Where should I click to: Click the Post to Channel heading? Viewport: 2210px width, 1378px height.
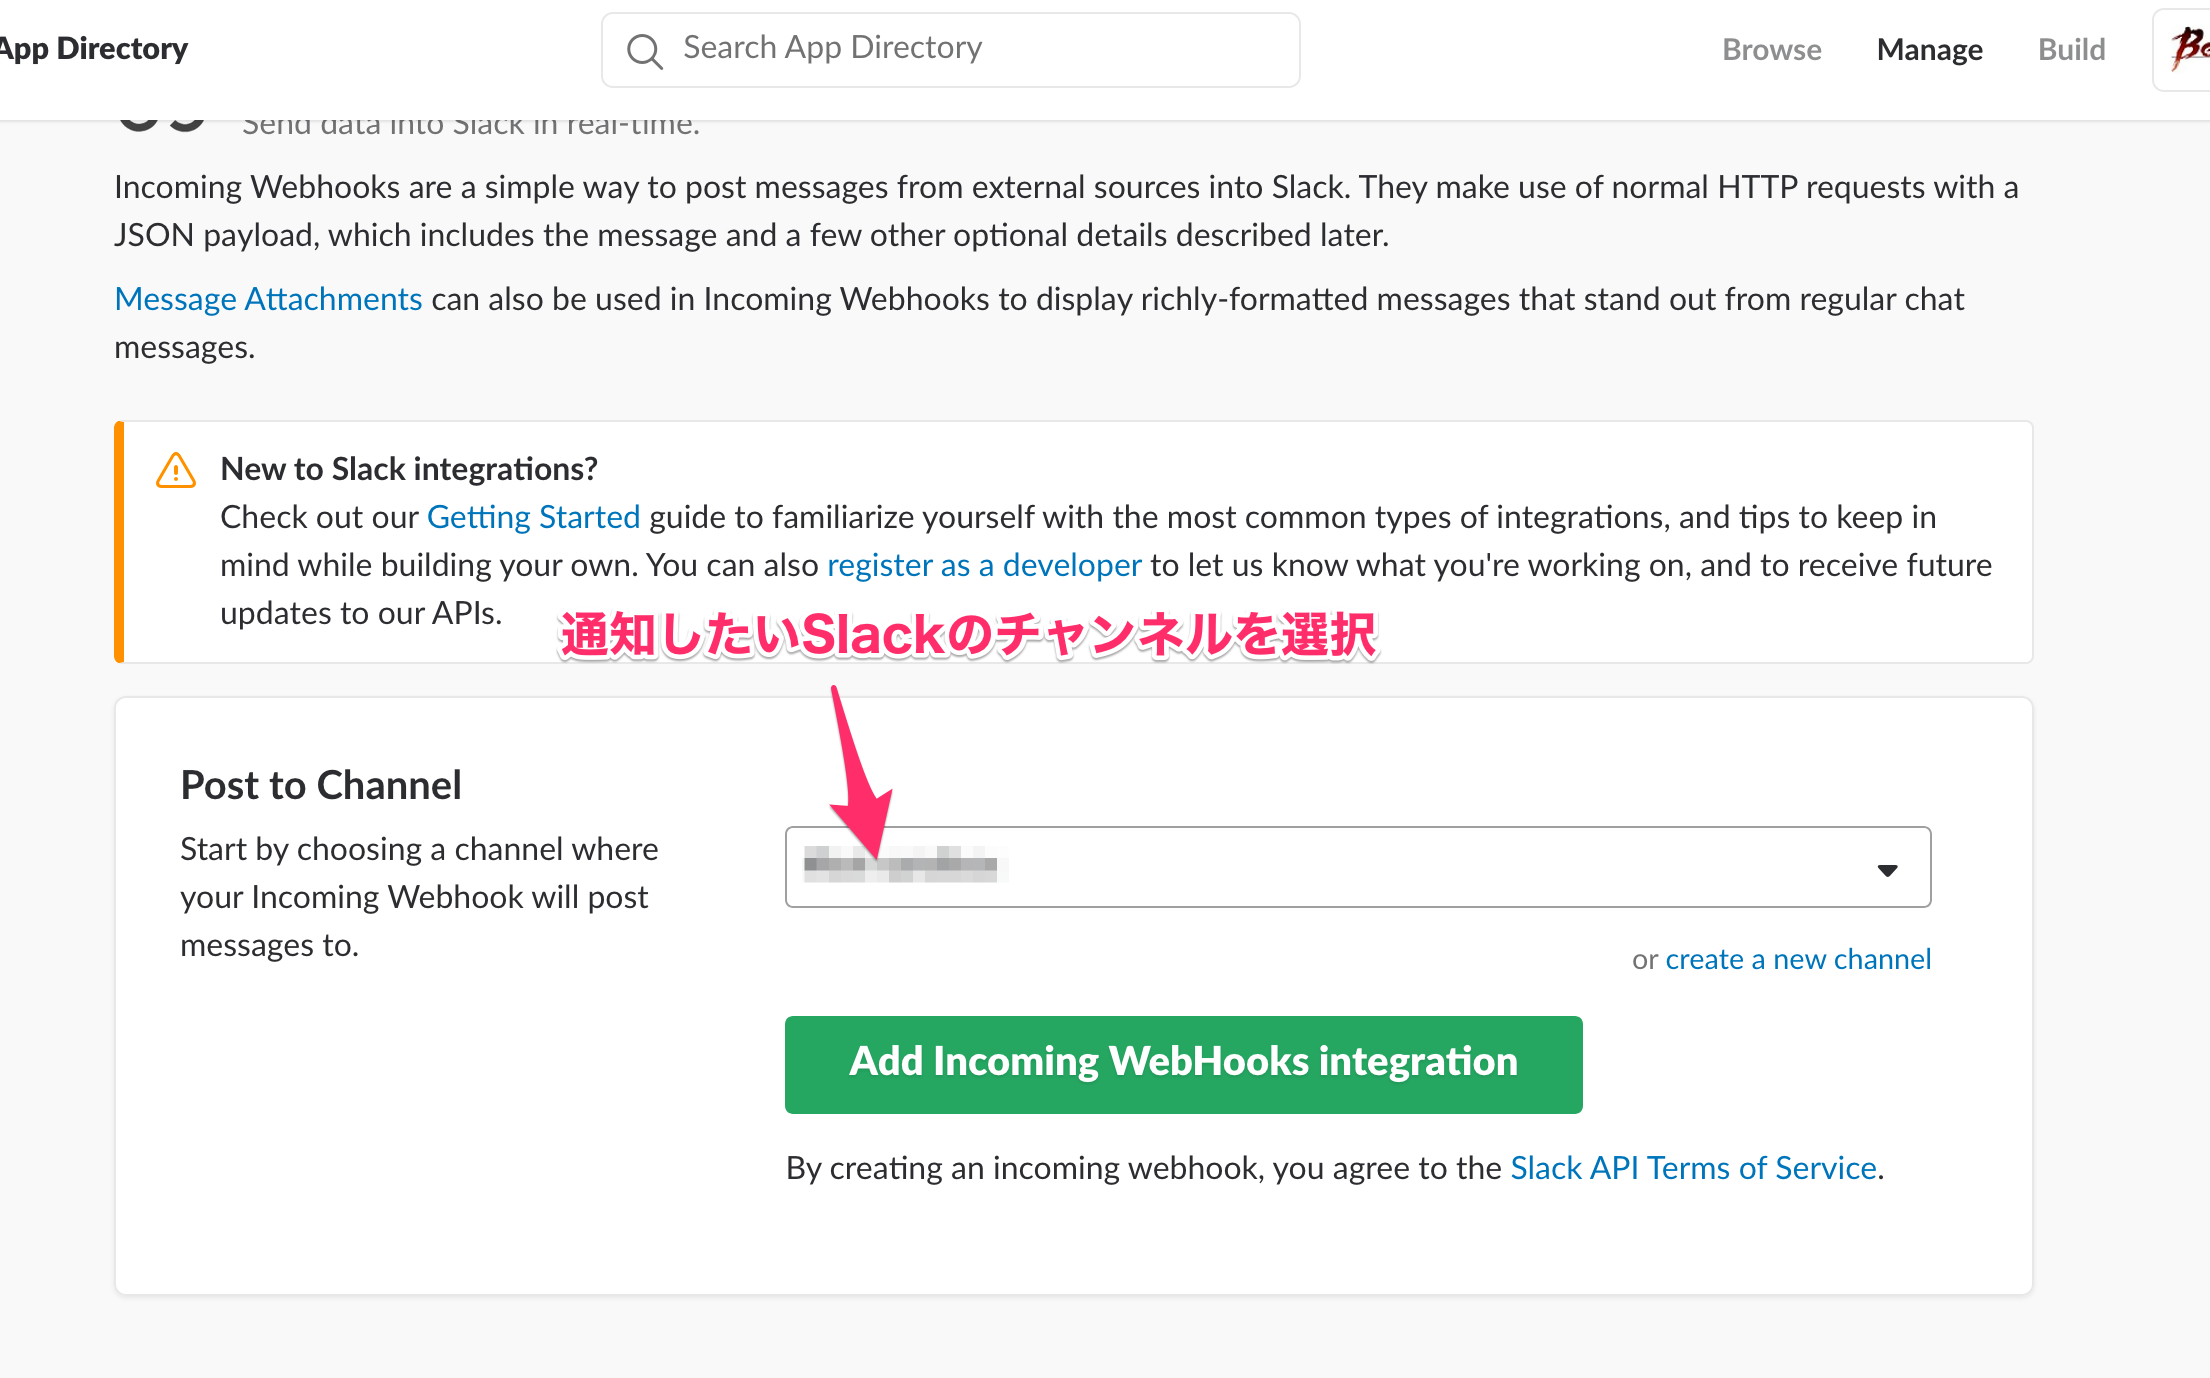click(x=321, y=785)
